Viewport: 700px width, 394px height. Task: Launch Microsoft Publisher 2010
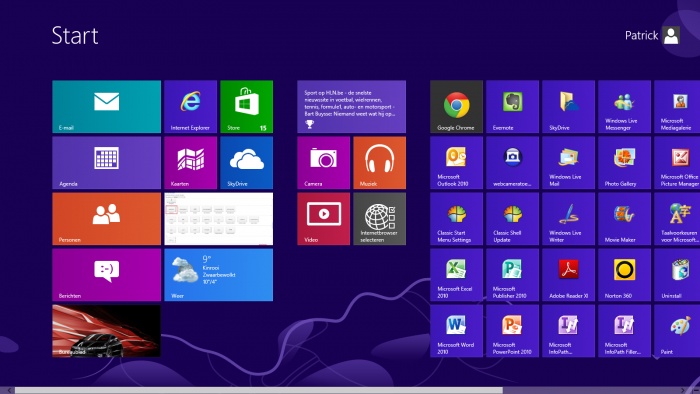point(512,275)
